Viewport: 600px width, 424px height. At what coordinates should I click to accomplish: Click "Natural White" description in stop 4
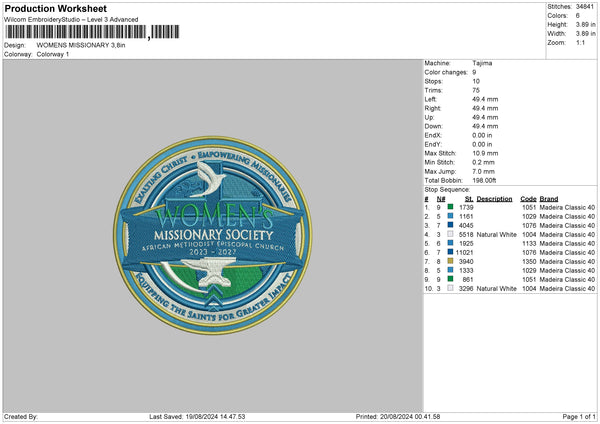tap(497, 235)
